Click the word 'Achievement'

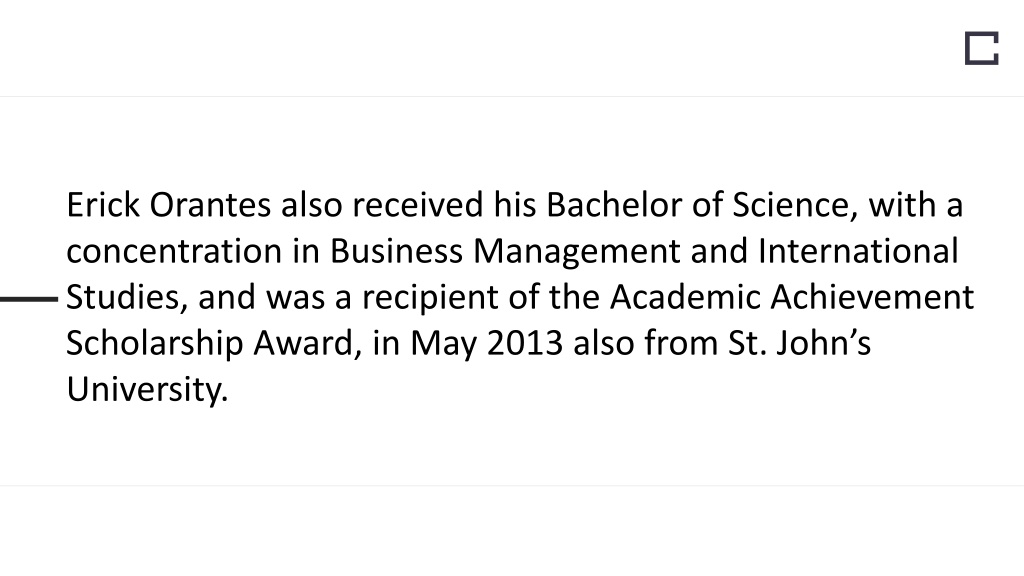872,298
